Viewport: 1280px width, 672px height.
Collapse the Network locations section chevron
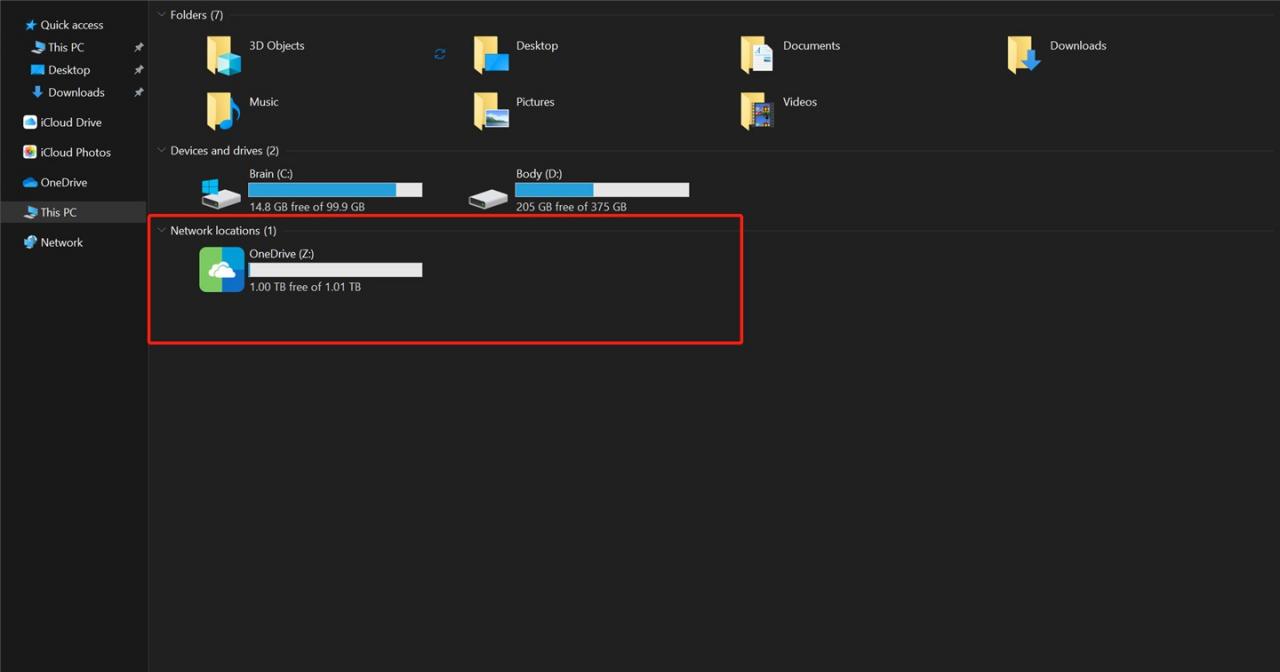pyautogui.click(x=161, y=231)
